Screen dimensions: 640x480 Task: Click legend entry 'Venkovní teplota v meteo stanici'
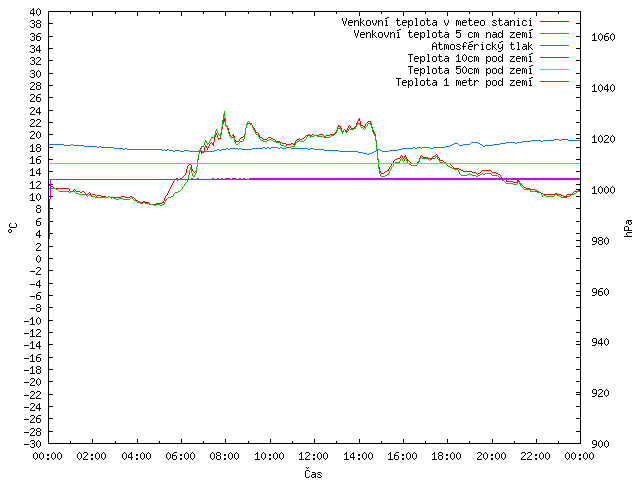coord(455,22)
